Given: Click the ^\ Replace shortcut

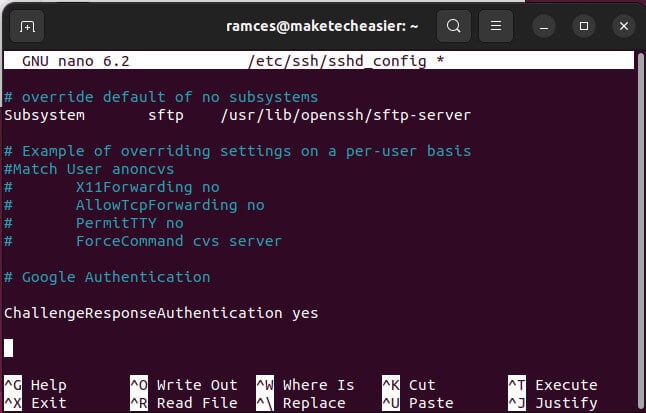Looking at the screenshot, I should [x=301, y=403].
